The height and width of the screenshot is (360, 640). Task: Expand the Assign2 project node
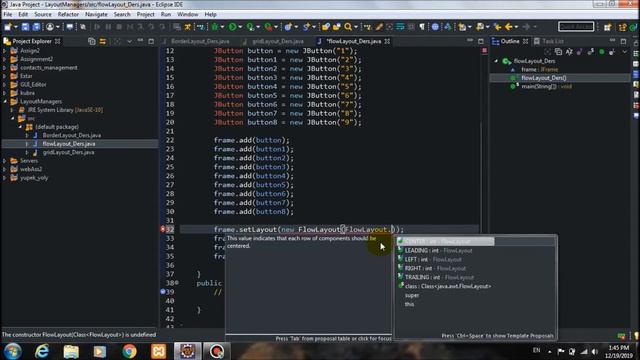[5, 51]
